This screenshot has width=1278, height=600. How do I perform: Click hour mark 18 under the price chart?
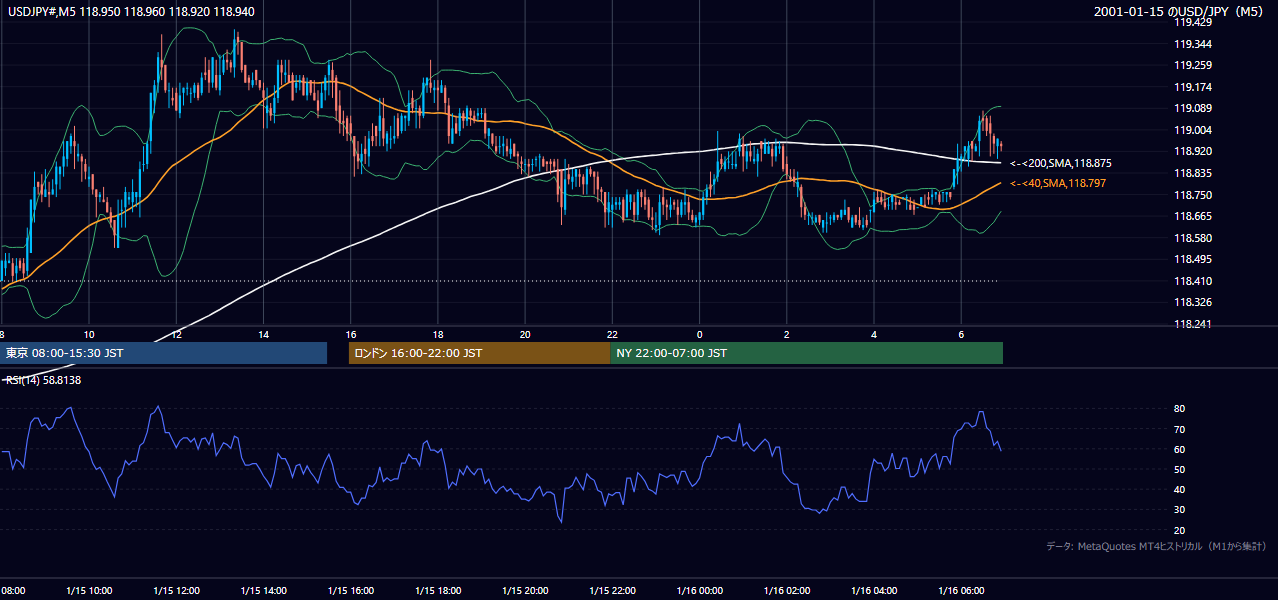click(x=438, y=334)
